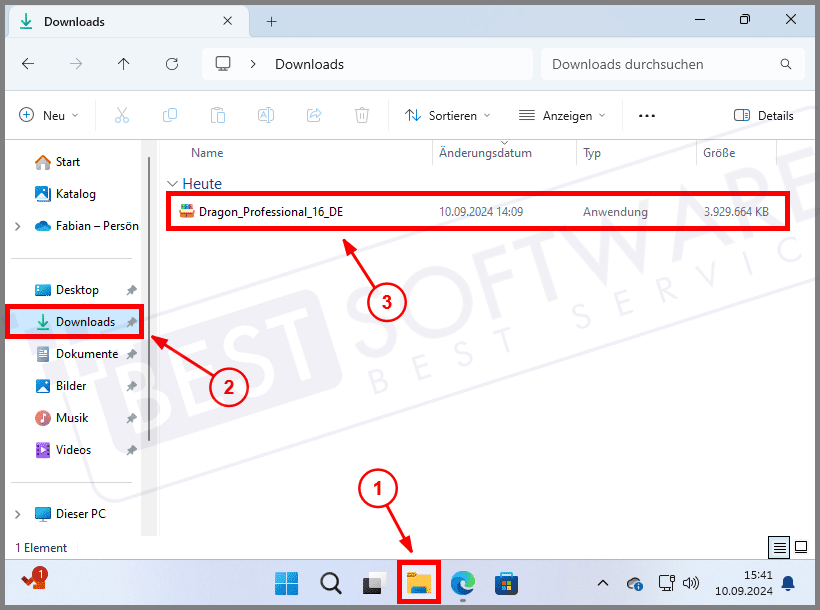Click the Copy icon in toolbar
The height and width of the screenshot is (610, 820).
click(170, 115)
